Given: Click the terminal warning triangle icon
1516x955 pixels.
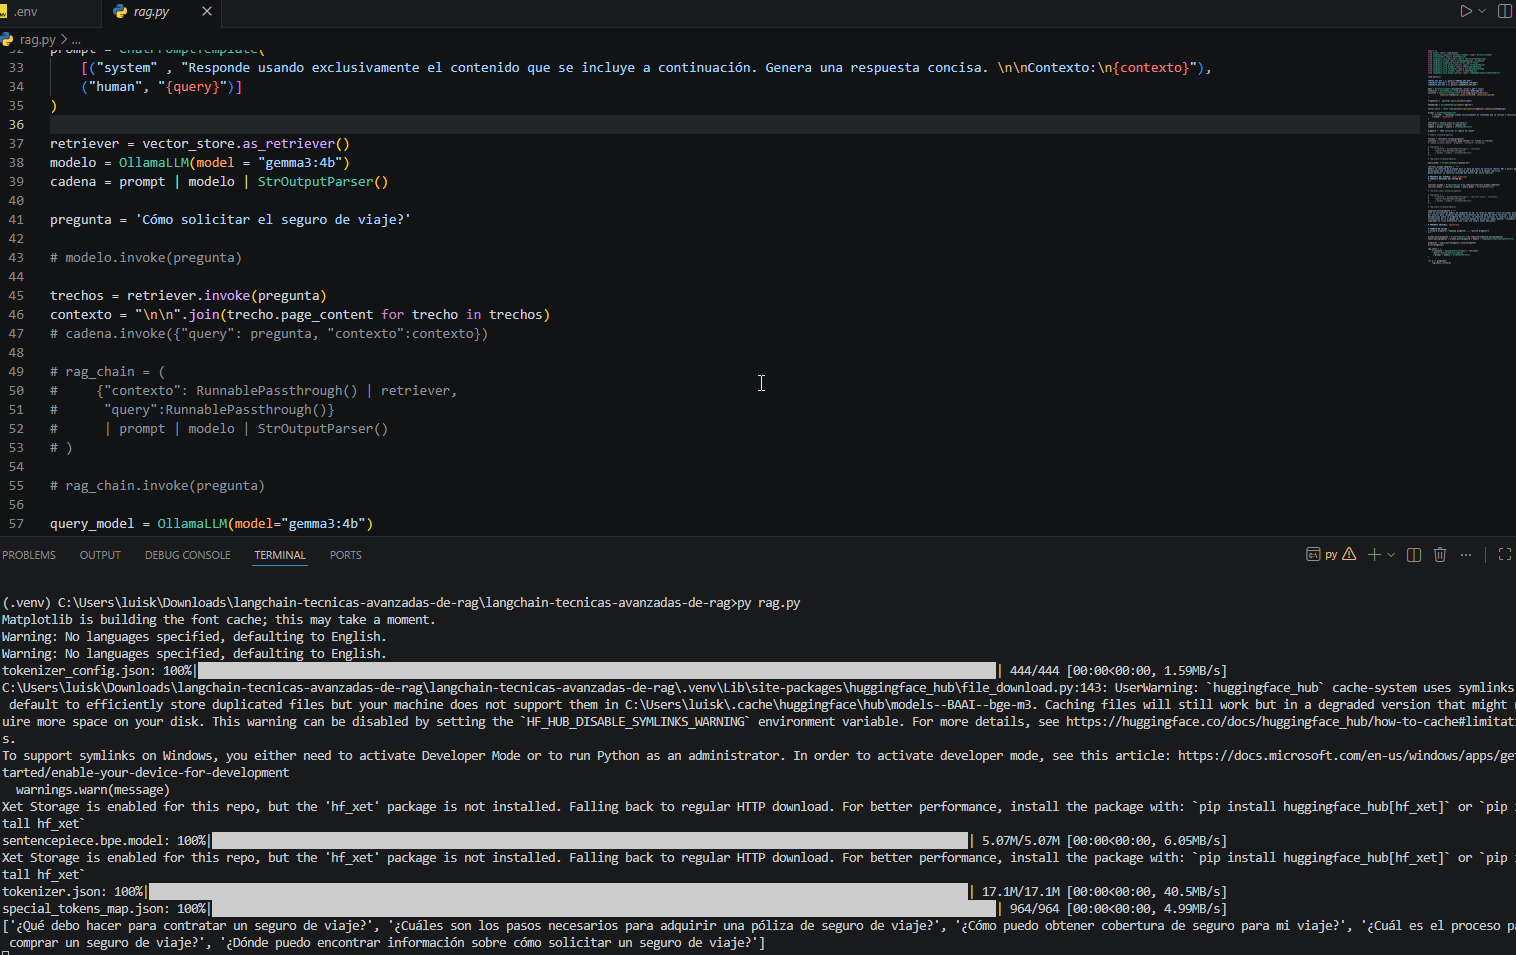Looking at the screenshot, I should [x=1349, y=554].
